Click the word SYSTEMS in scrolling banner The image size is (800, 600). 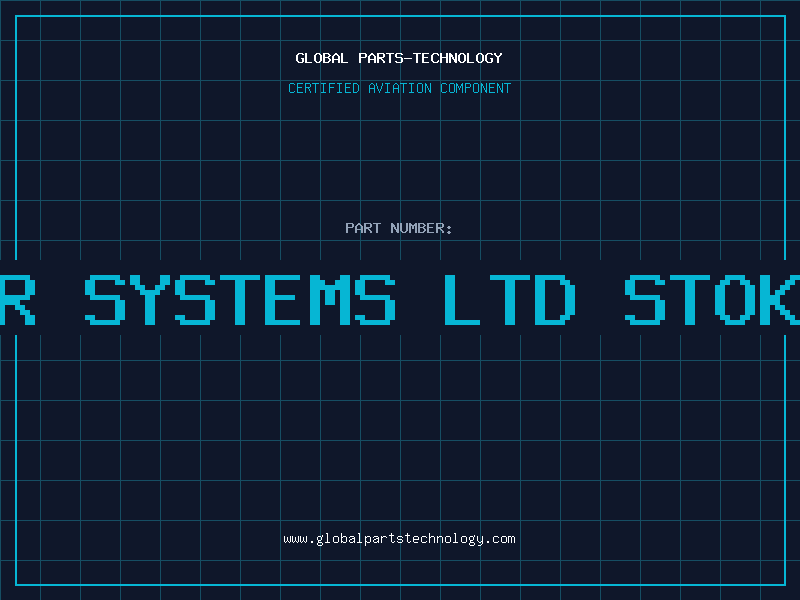point(240,299)
